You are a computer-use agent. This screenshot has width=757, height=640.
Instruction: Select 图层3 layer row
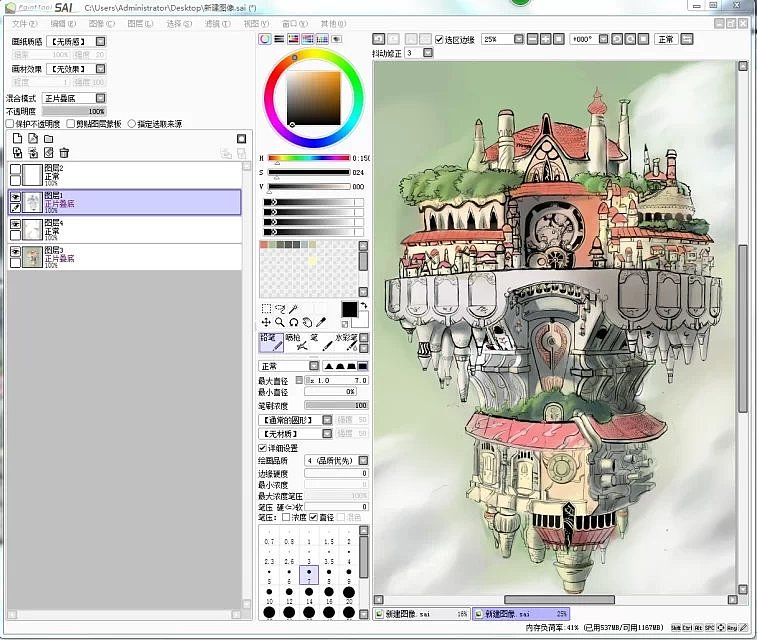point(125,257)
